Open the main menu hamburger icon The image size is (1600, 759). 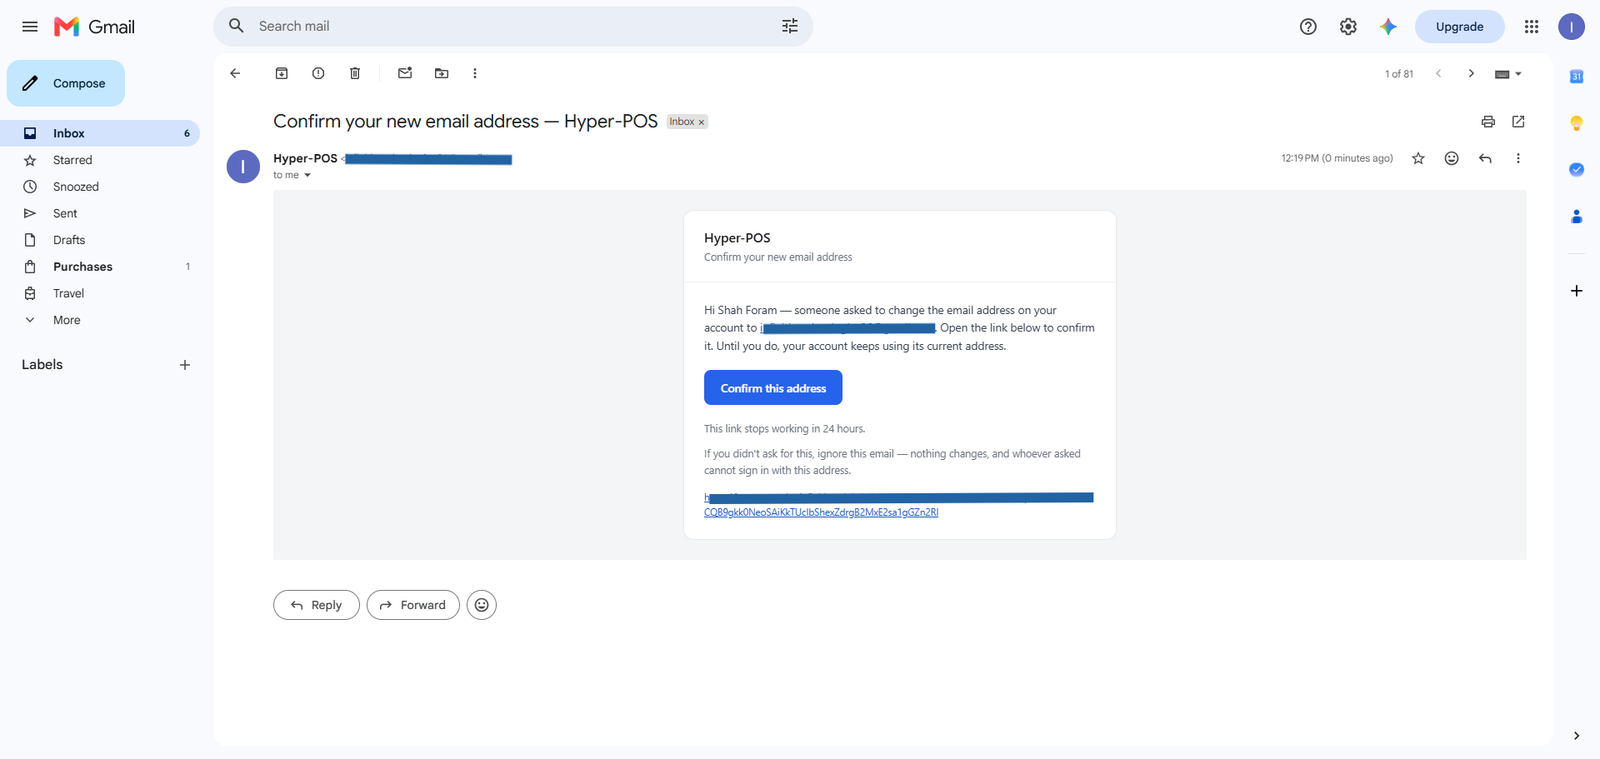[x=30, y=27]
